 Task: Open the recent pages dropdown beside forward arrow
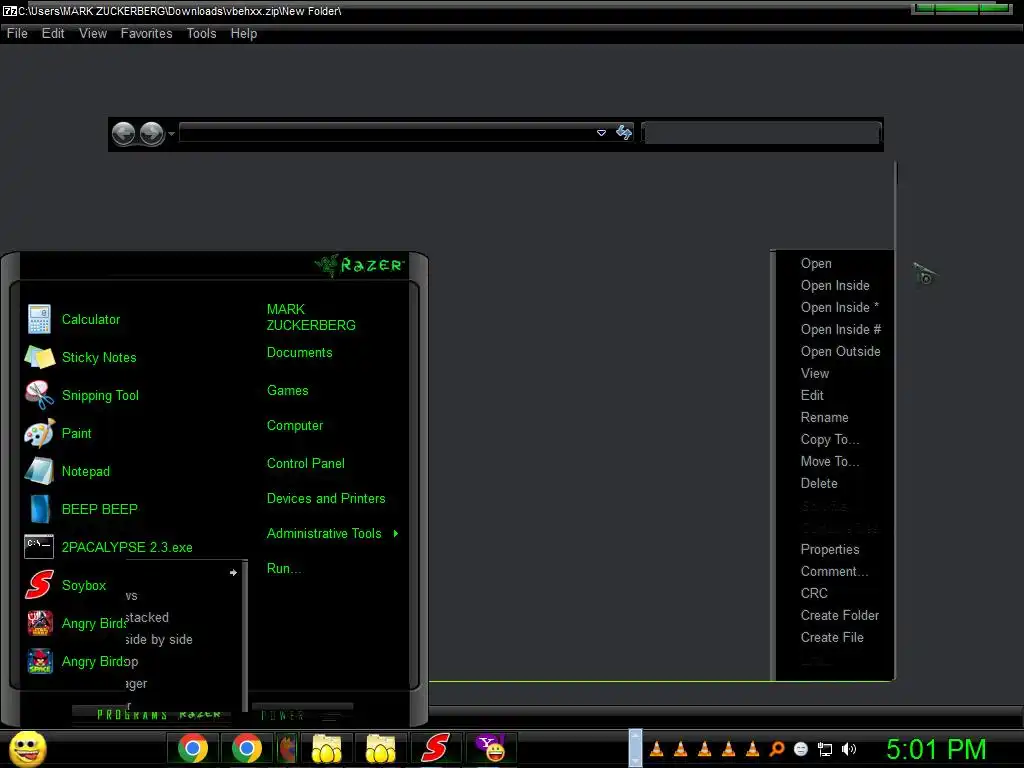(171, 134)
